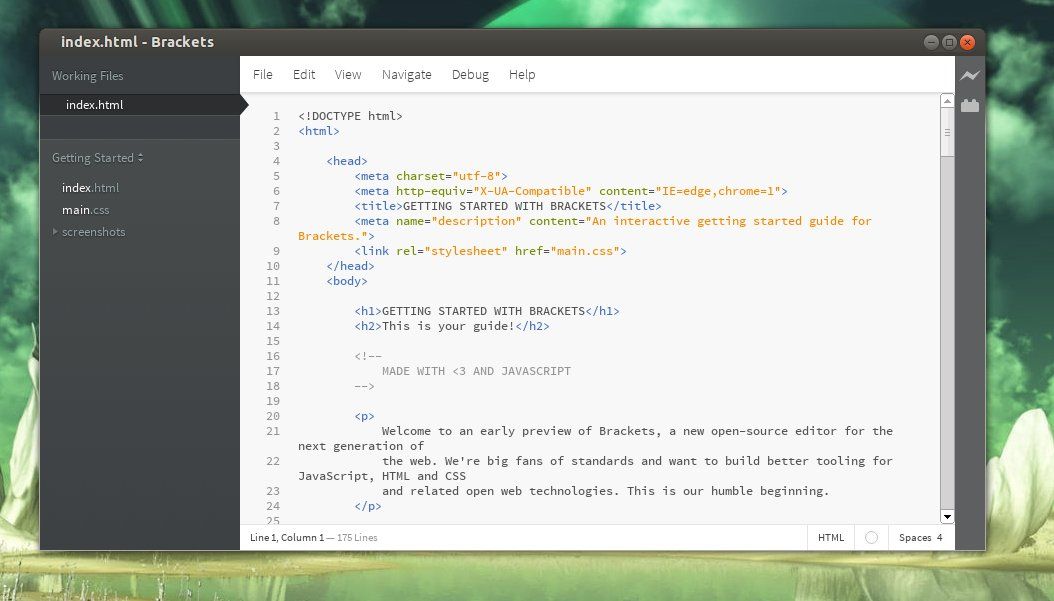Click the '</head>' closing tag
The image size is (1054, 601).
[x=350, y=266]
